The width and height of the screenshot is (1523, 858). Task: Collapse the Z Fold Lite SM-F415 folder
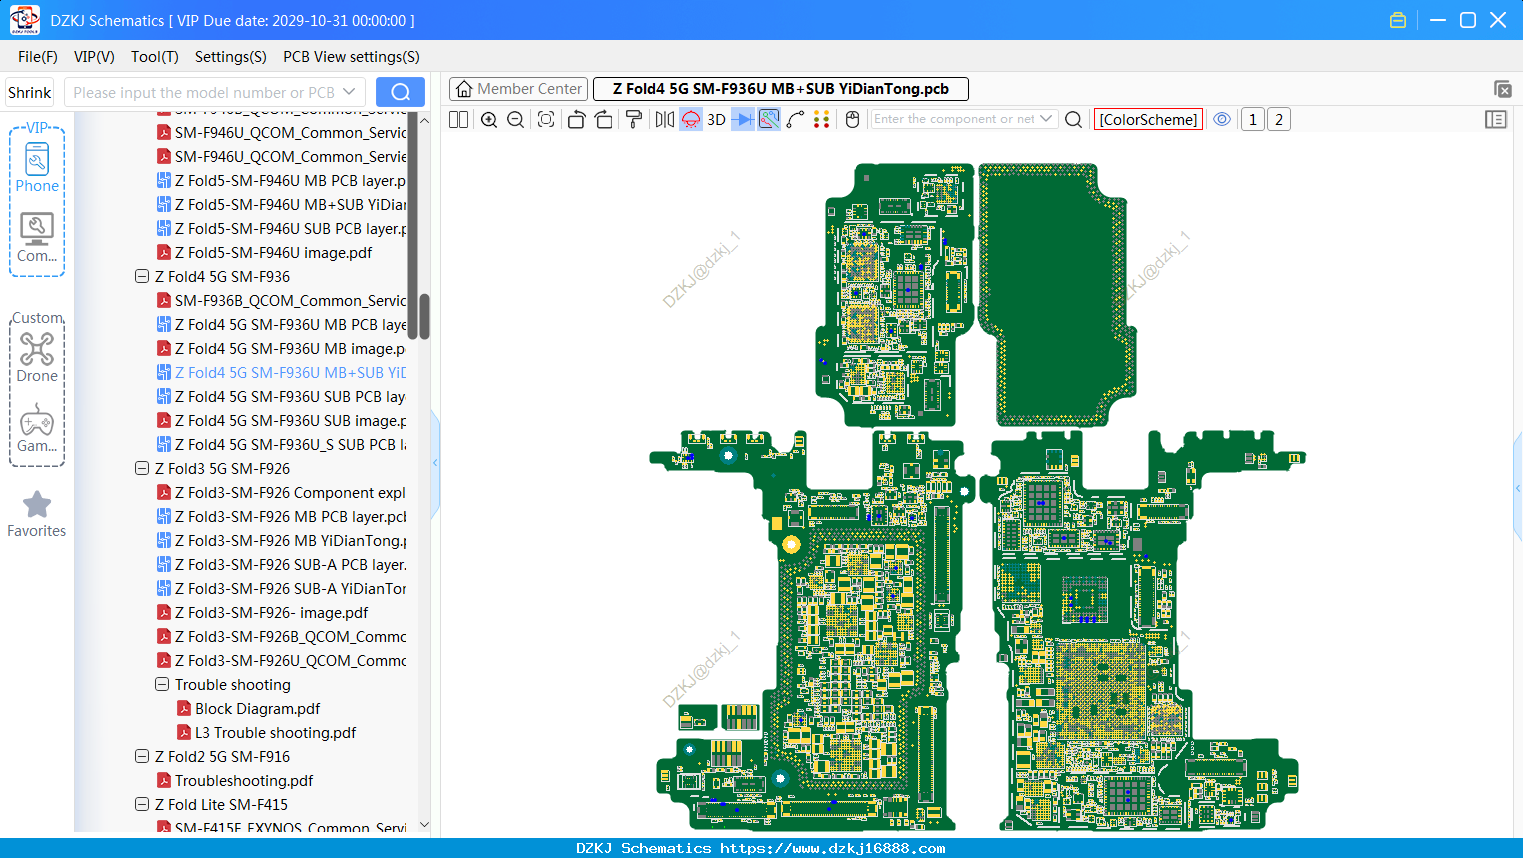tap(142, 805)
